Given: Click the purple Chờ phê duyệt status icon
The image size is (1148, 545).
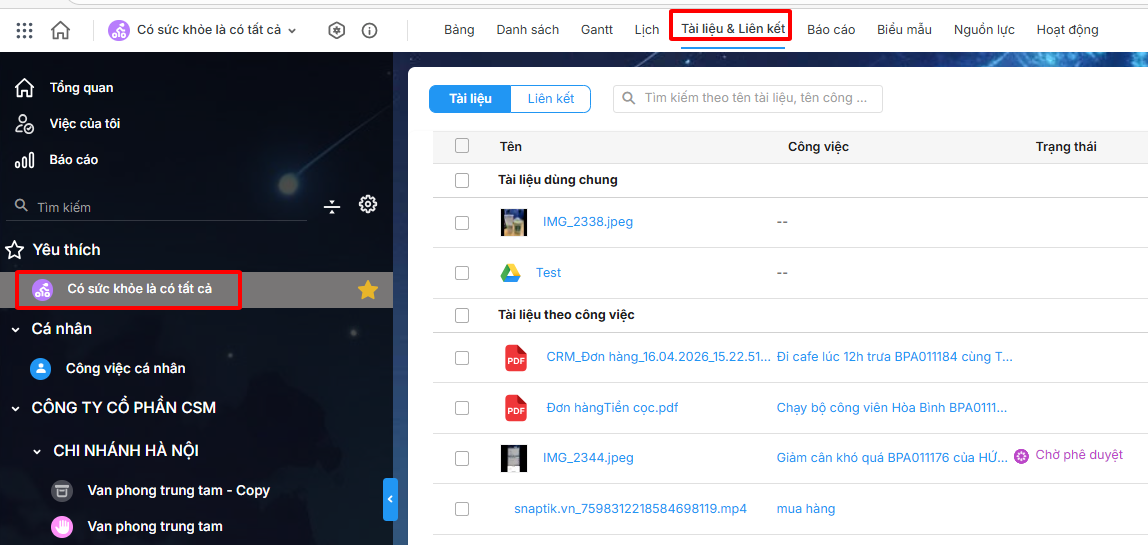Looking at the screenshot, I should click(x=1021, y=456).
